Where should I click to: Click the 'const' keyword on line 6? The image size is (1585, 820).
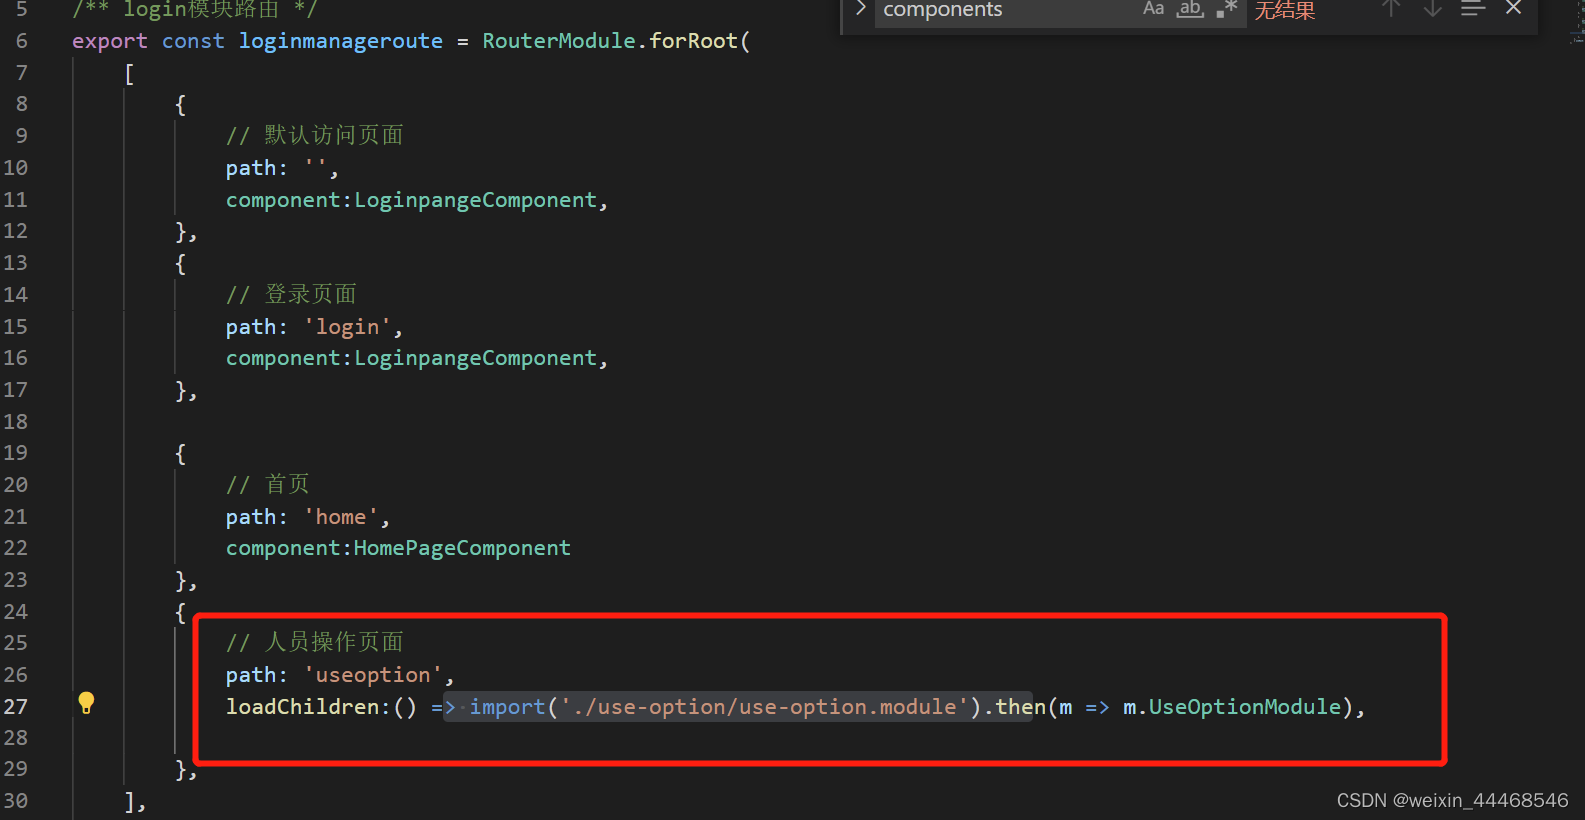(x=193, y=41)
